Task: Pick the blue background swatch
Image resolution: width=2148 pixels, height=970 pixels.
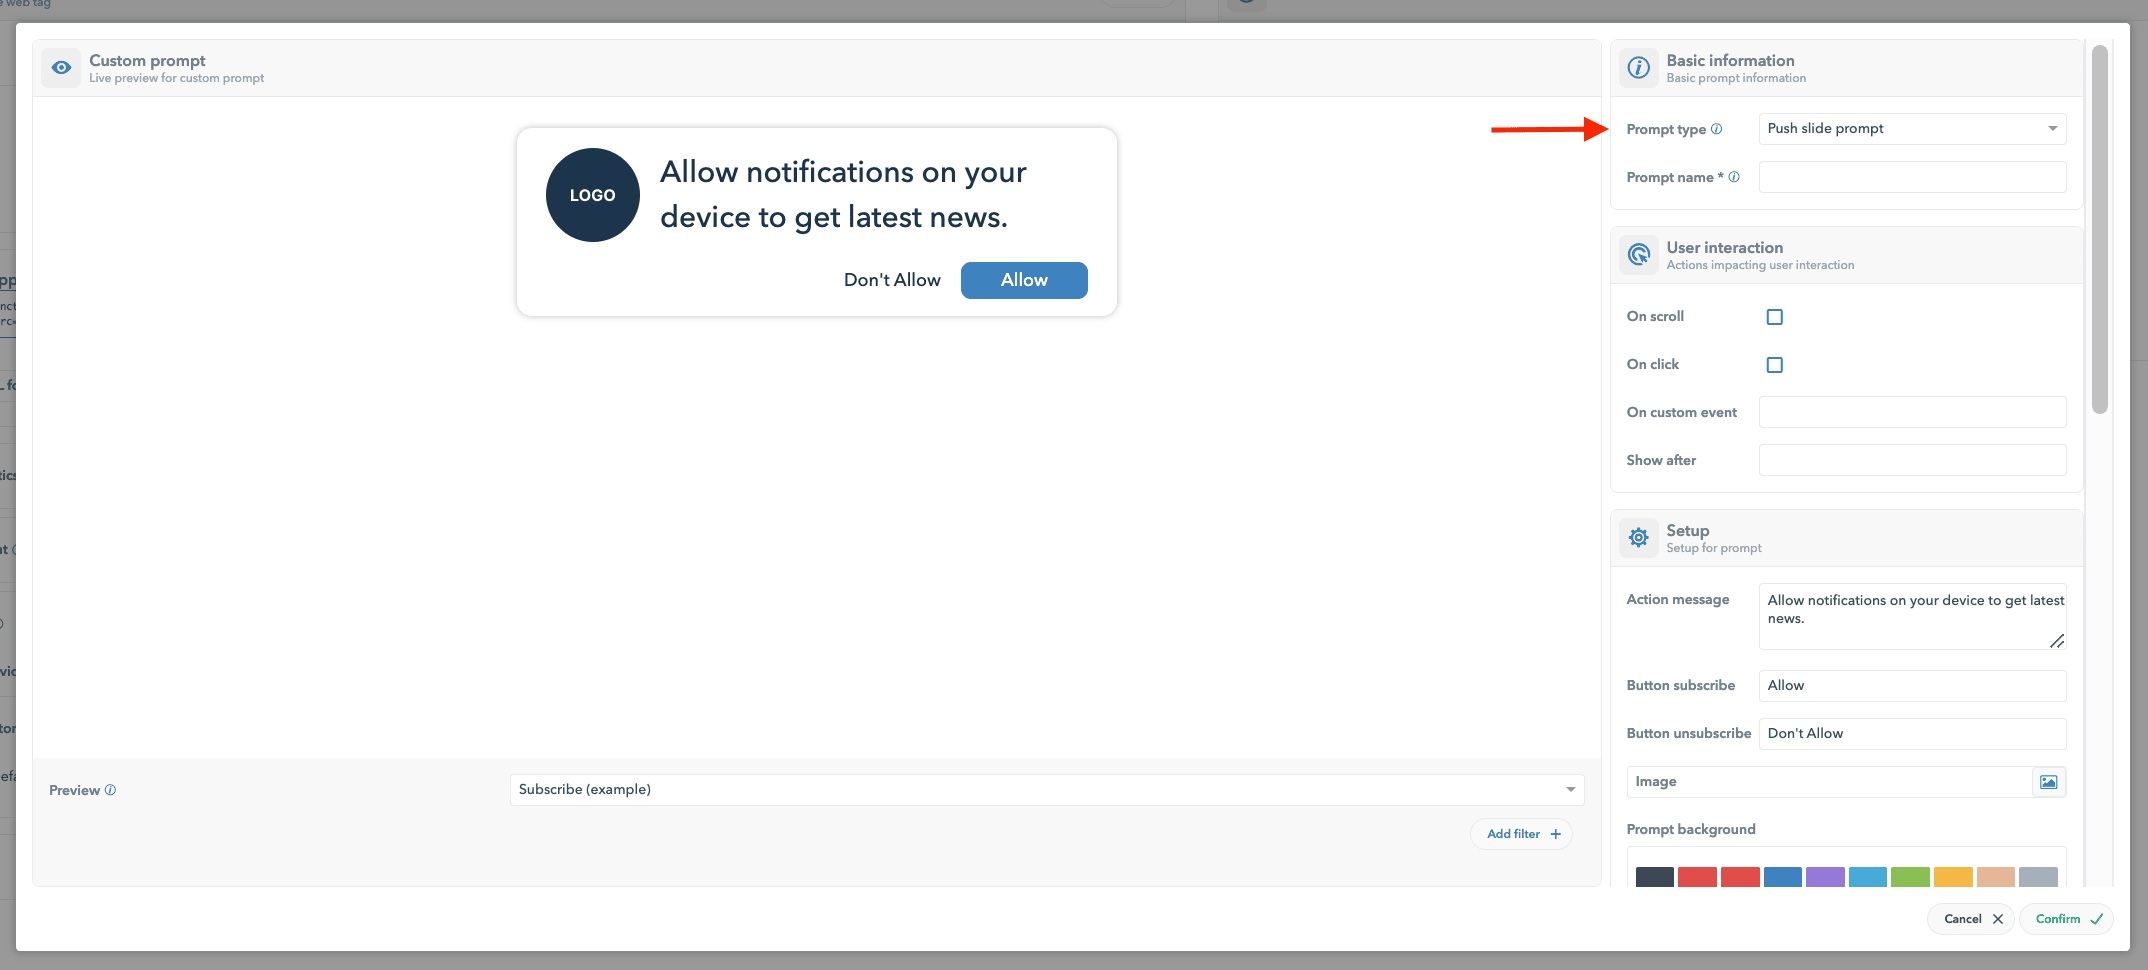Action: click(x=1783, y=877)
